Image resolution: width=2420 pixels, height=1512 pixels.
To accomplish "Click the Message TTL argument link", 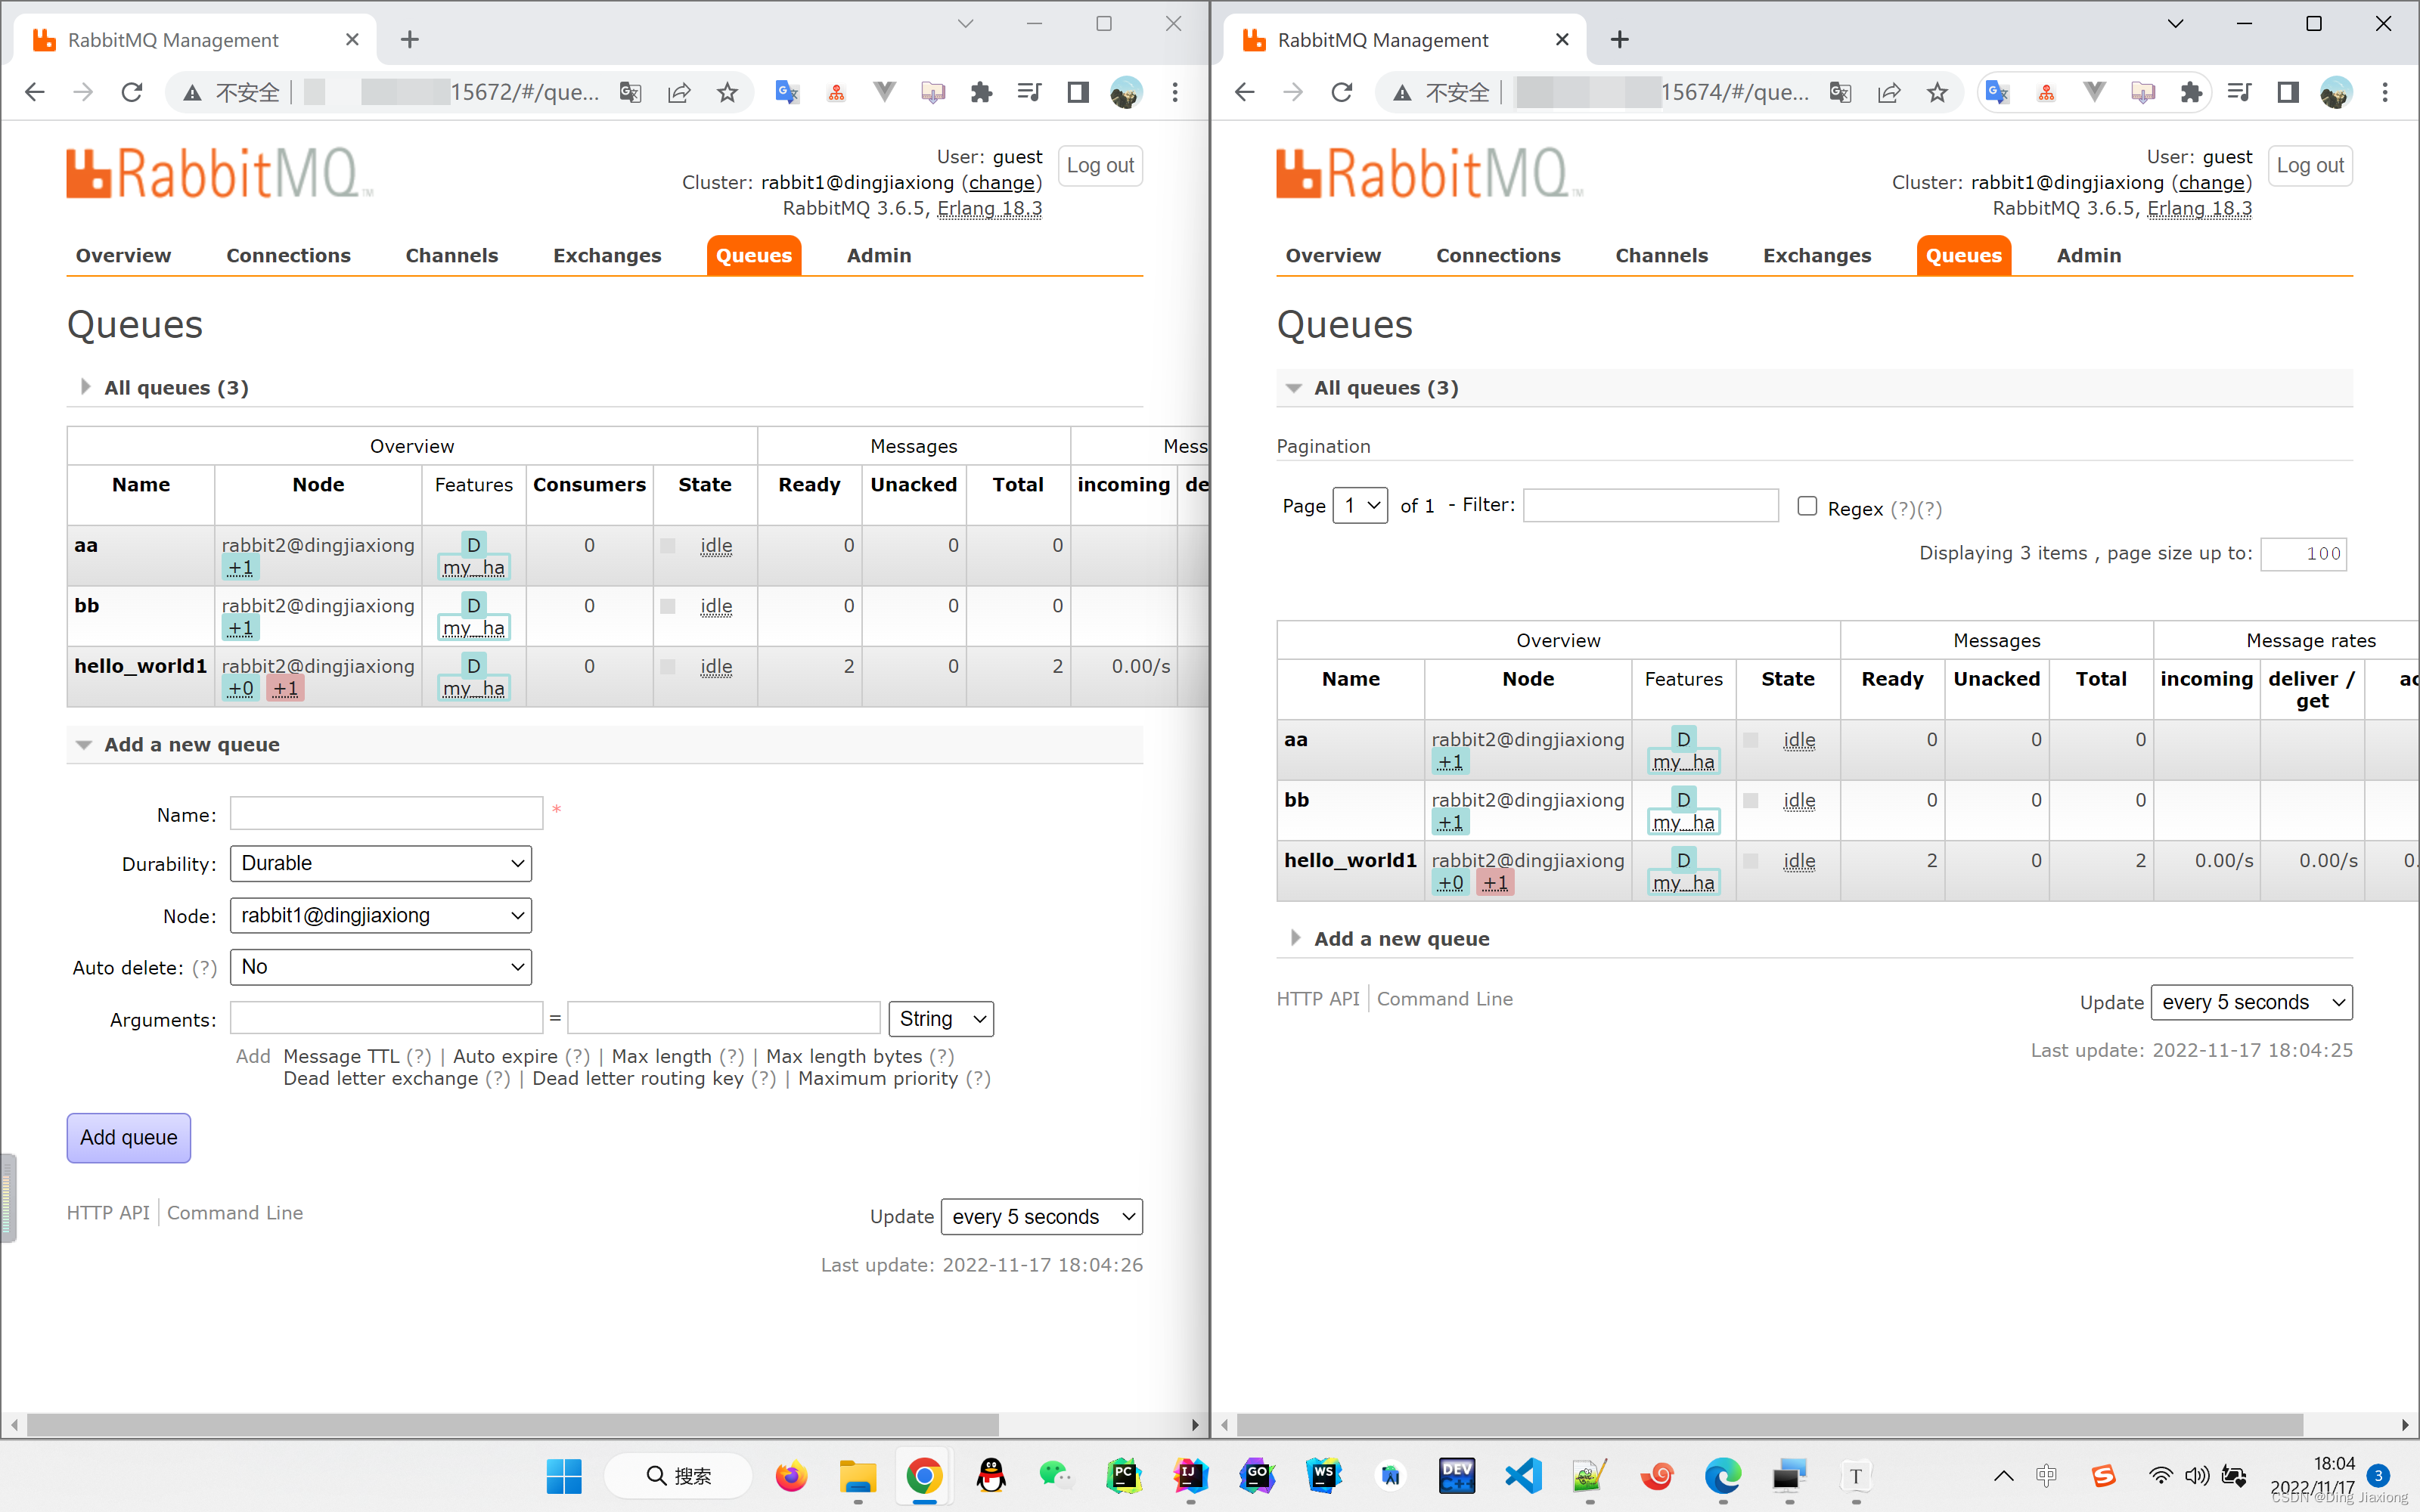I will pos(341,1057).
